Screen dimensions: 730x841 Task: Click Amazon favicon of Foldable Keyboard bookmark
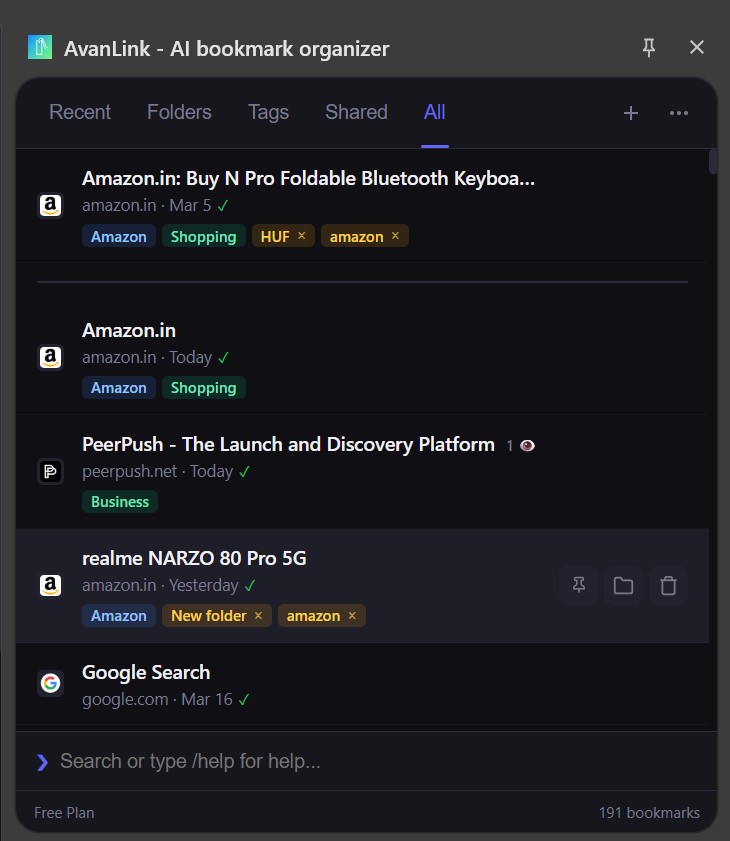[50, 205]
